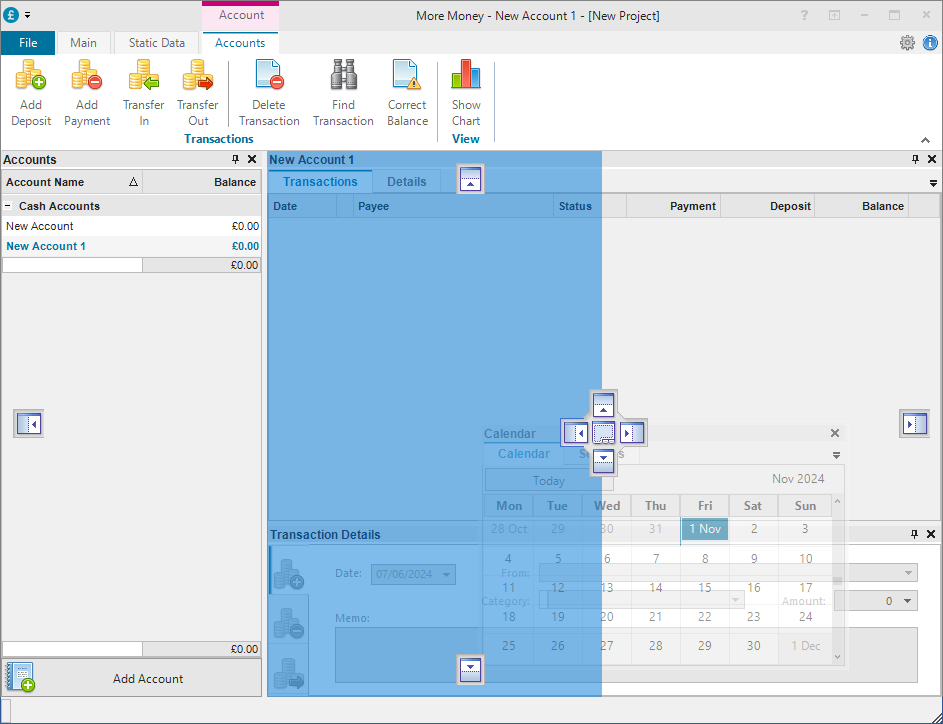Screen dimensions: 943x724
Task: Click the Delete Transaction icon
Action: (x=268, y=76)
